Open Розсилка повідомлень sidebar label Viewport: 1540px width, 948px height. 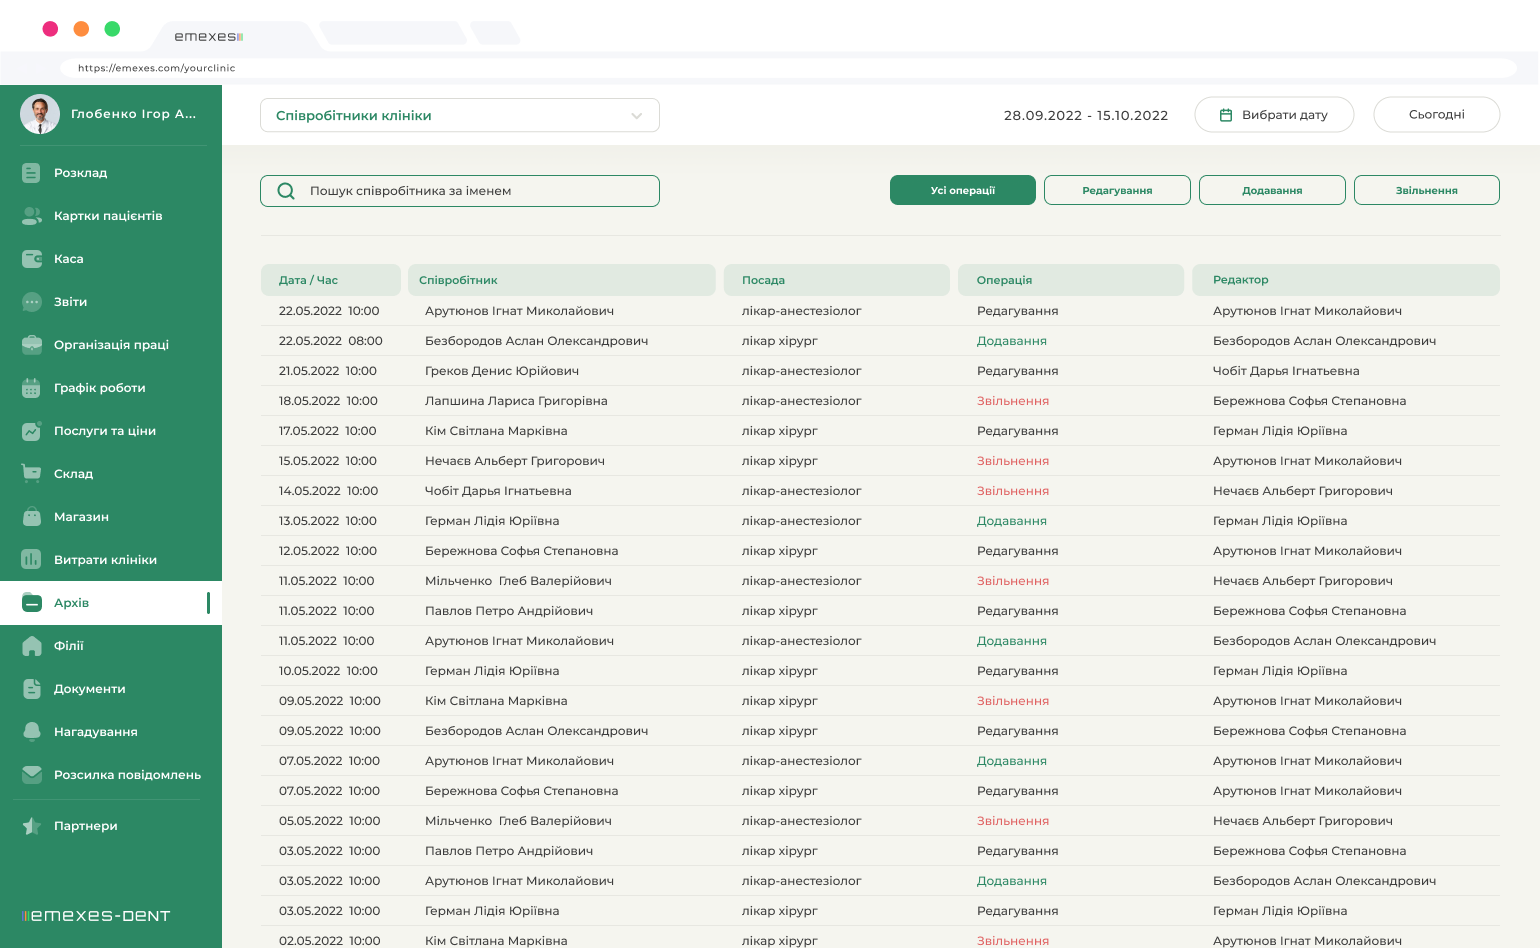[127, 775]
